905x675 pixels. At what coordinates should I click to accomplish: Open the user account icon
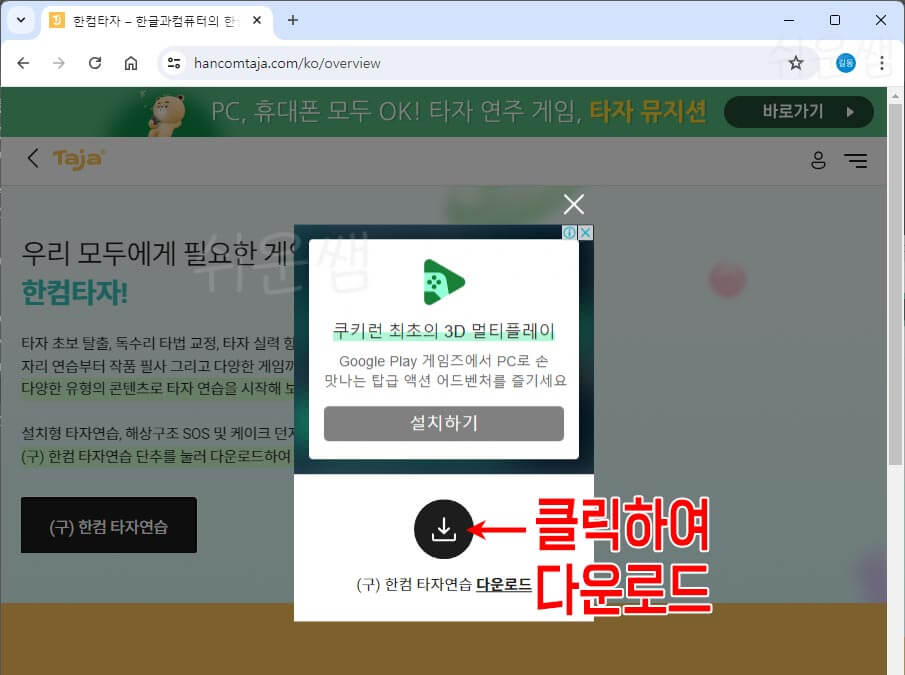click(818, 160)
